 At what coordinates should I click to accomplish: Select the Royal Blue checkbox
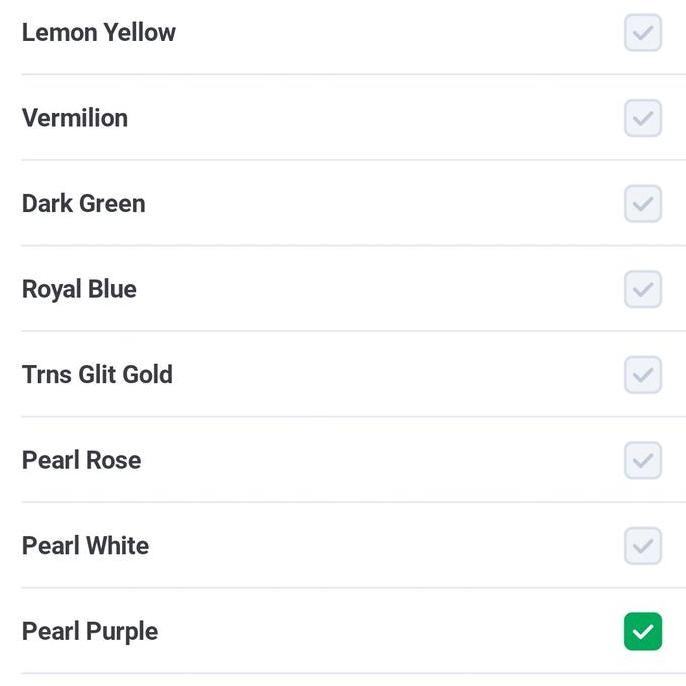(643, 289)
